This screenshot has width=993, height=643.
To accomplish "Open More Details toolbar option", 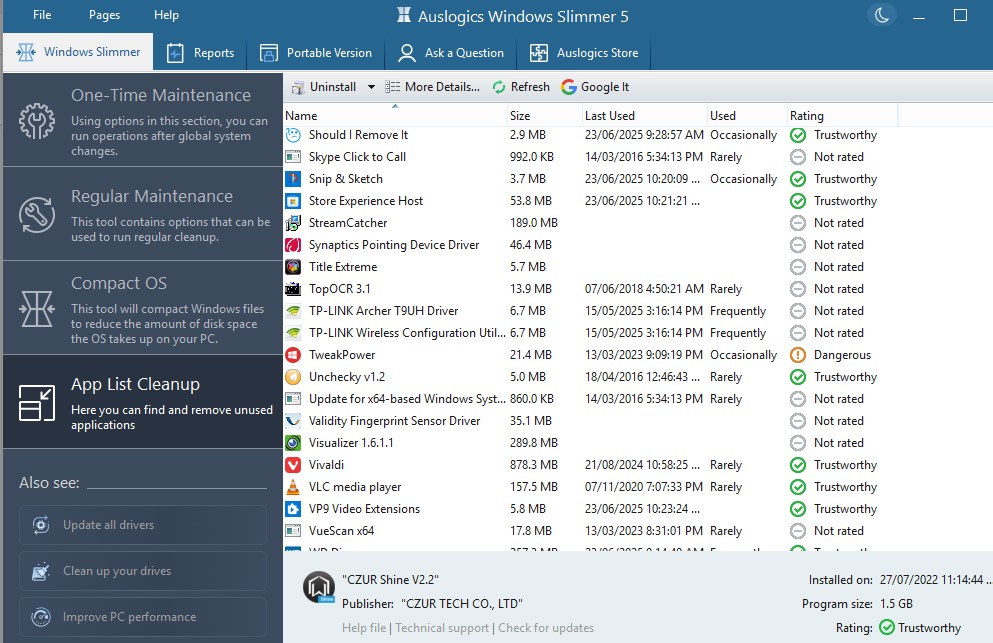I will (432, 87).
